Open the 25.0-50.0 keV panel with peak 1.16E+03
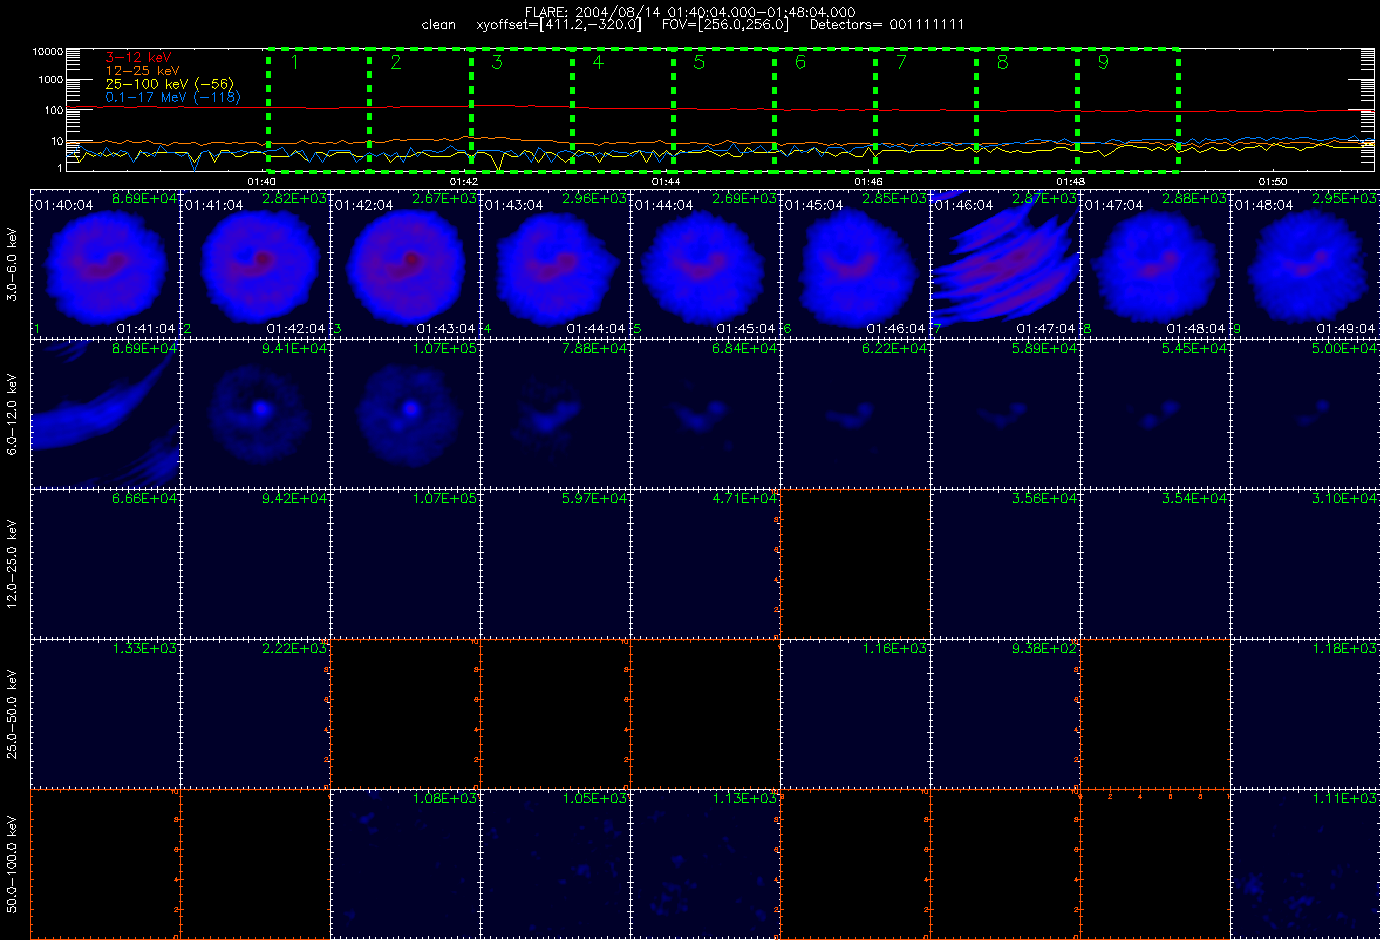The image size is (1380, 940). coord(856,714)
